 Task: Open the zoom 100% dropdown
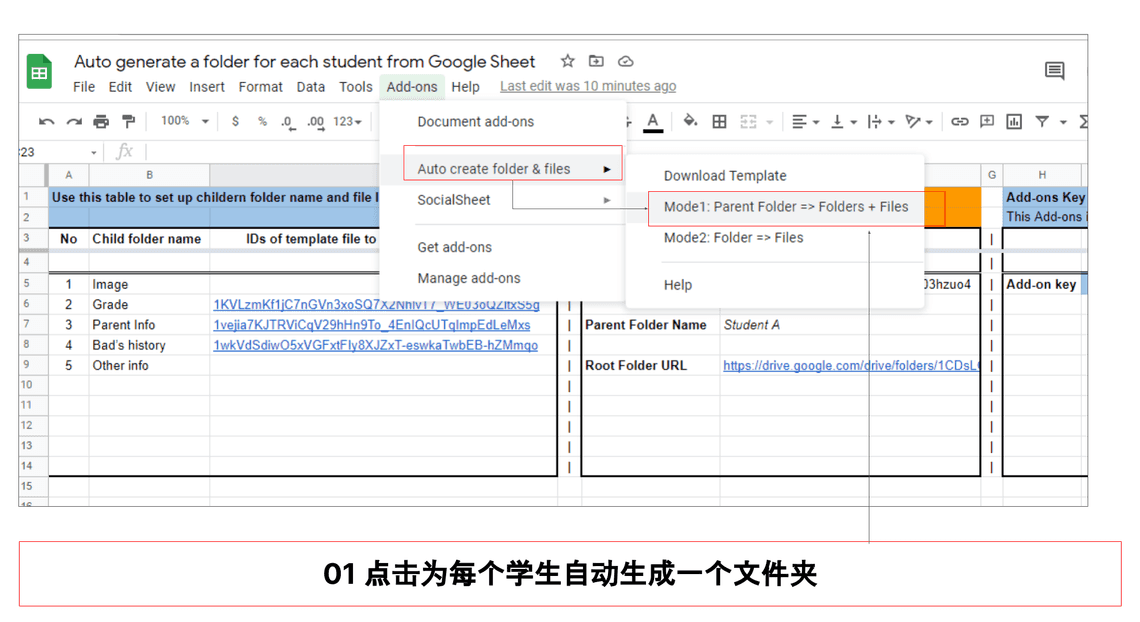click(185, 121)
